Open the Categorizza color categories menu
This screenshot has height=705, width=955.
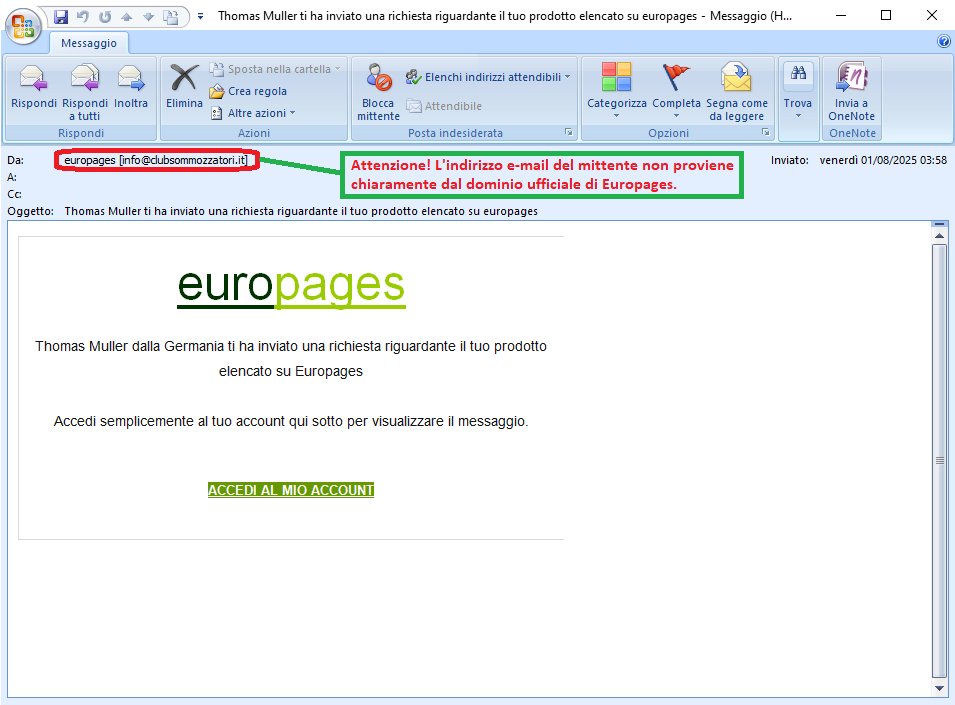pyautogui.click(x=616, y=90)
